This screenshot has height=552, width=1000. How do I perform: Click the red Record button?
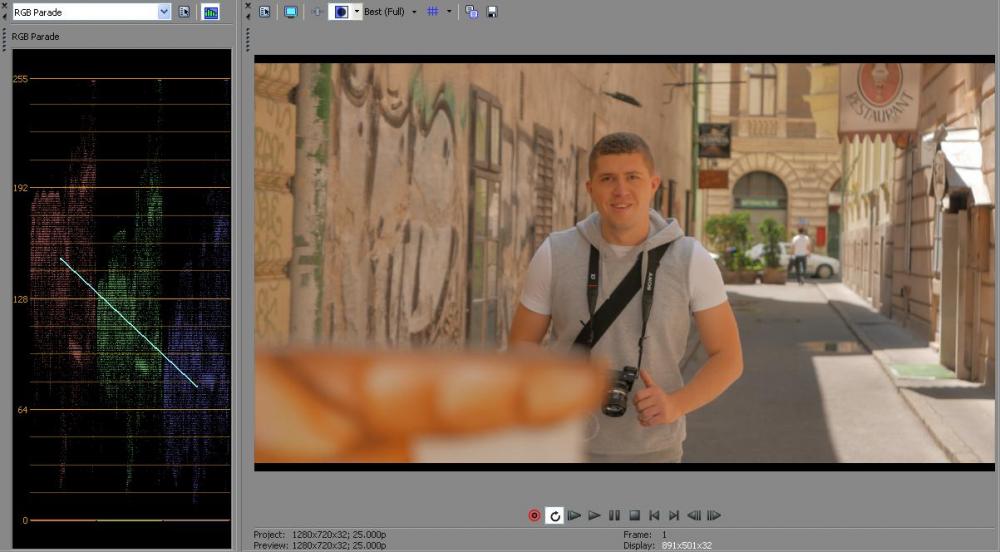[534, 515]
